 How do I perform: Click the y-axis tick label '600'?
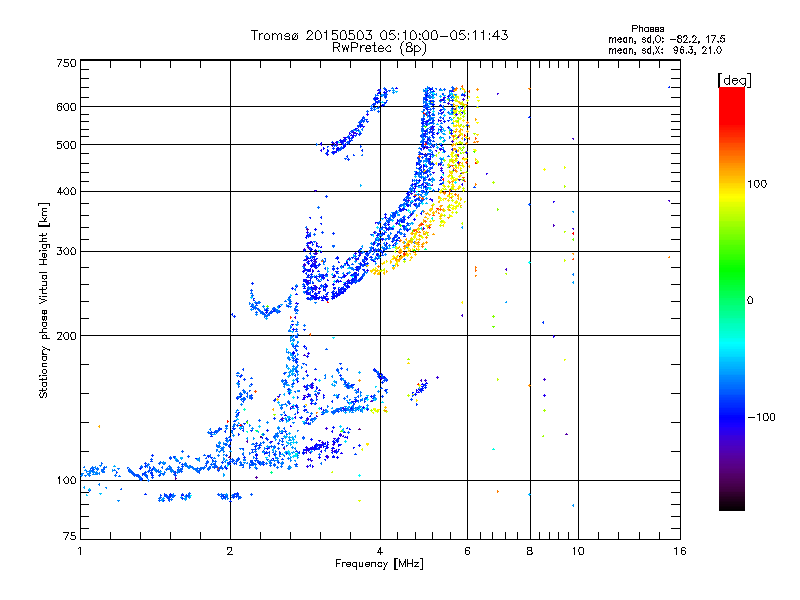[x=66, y=107]
